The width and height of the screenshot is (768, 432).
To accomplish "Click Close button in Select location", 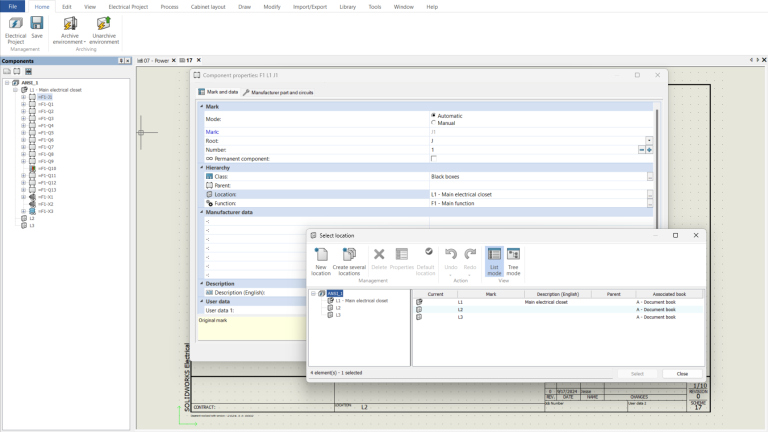I will coord(682,373).
